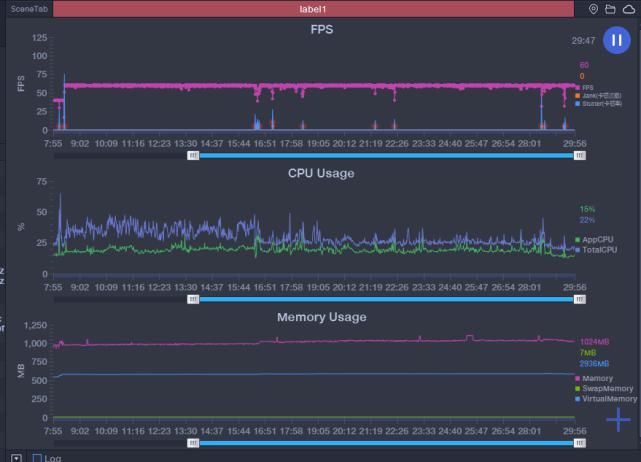Toggle SwapMemory series in legend
This screenshot has height=462, width=641.
603,388
